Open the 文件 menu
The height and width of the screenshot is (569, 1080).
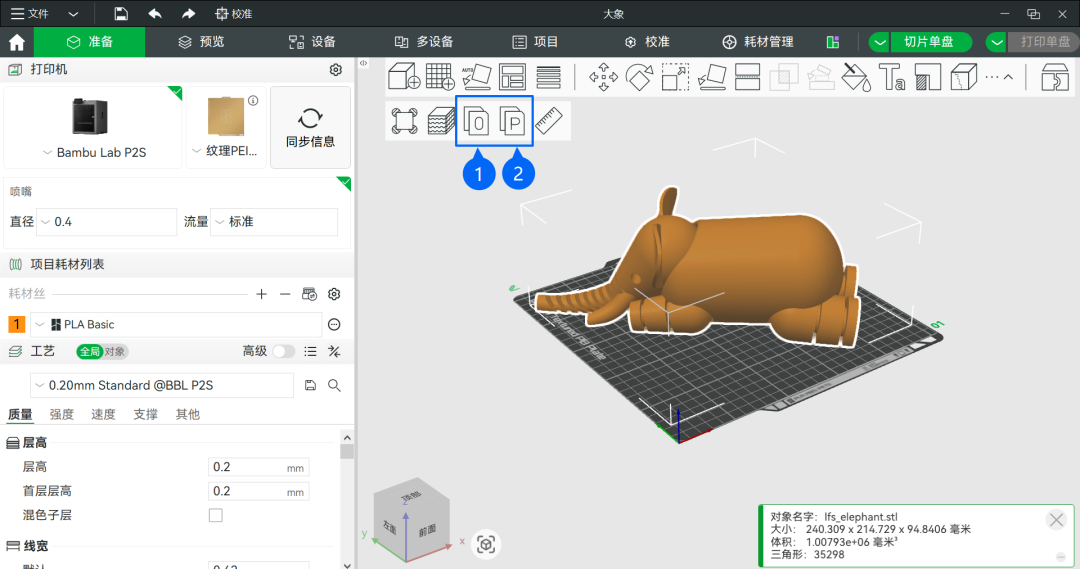coord(29,14)
